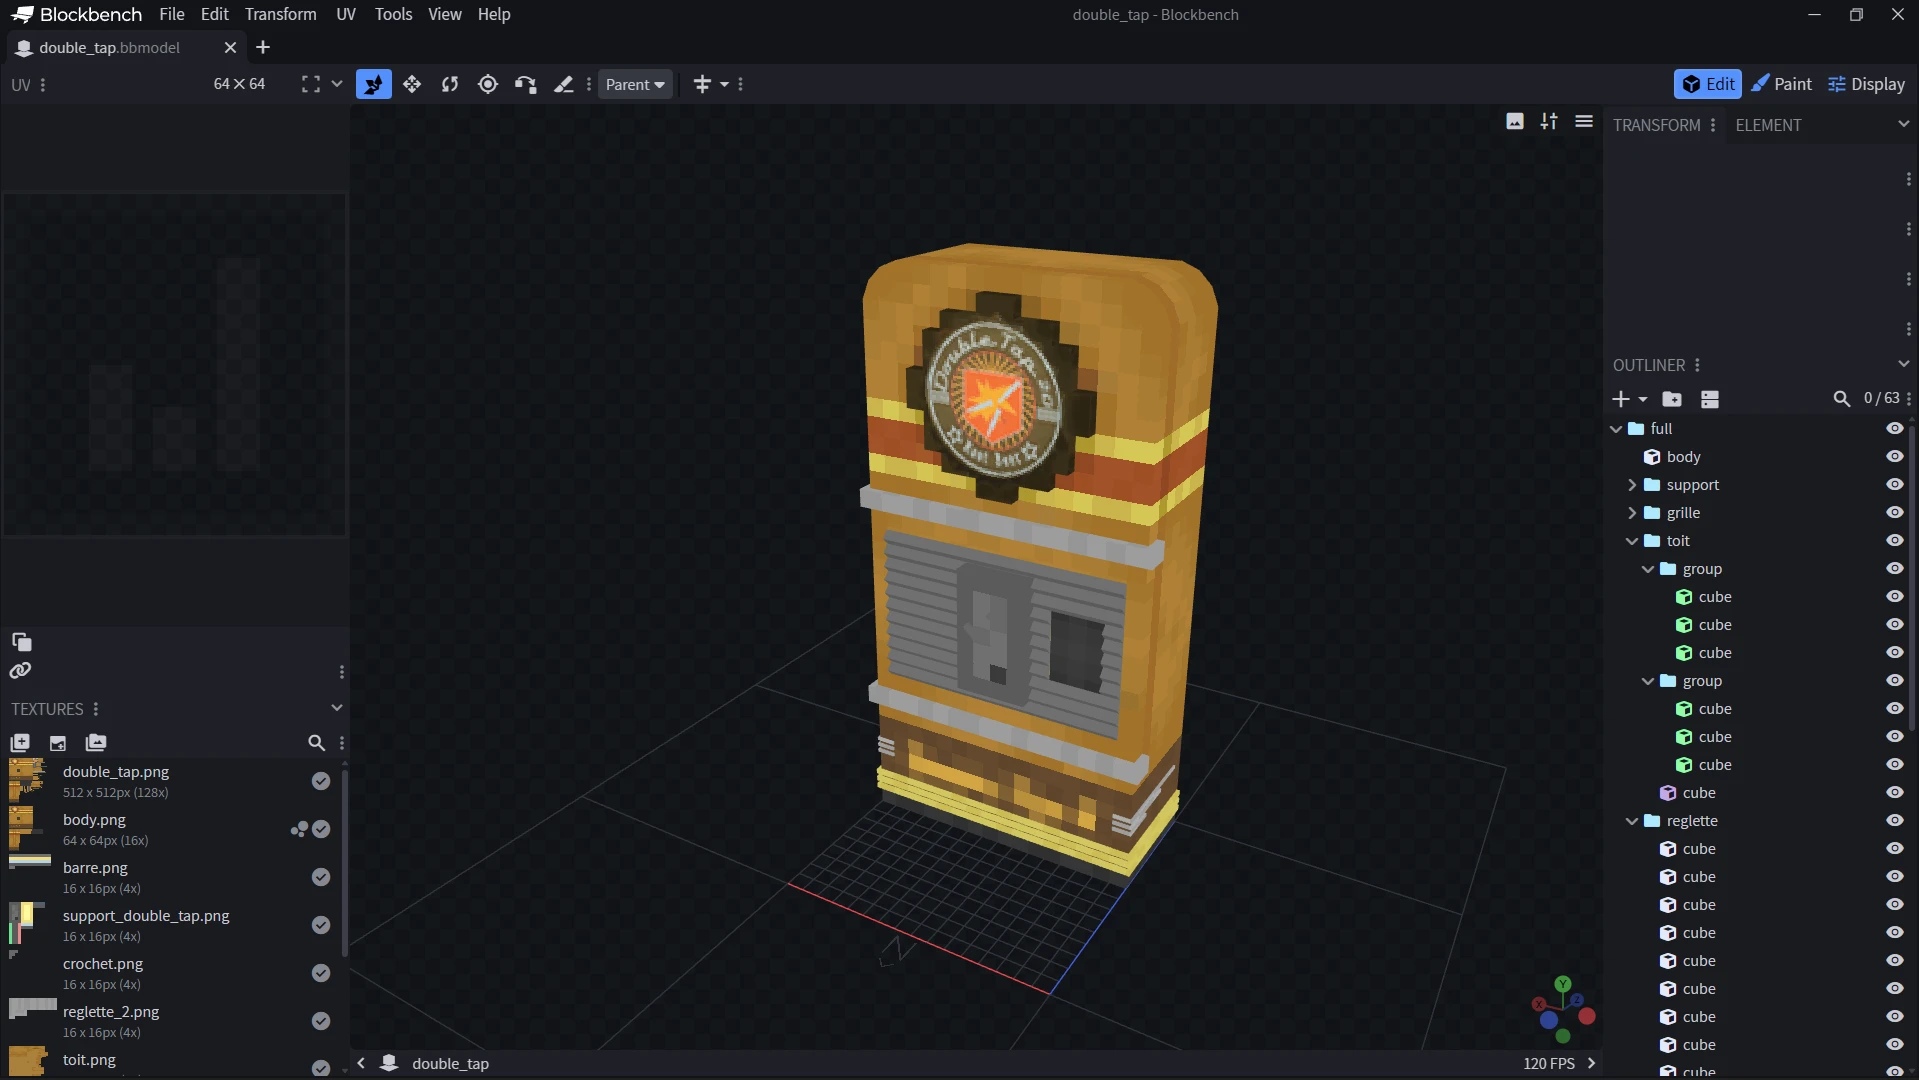
Task: Collapse the toit group
Action: (x=1632, y=541)
